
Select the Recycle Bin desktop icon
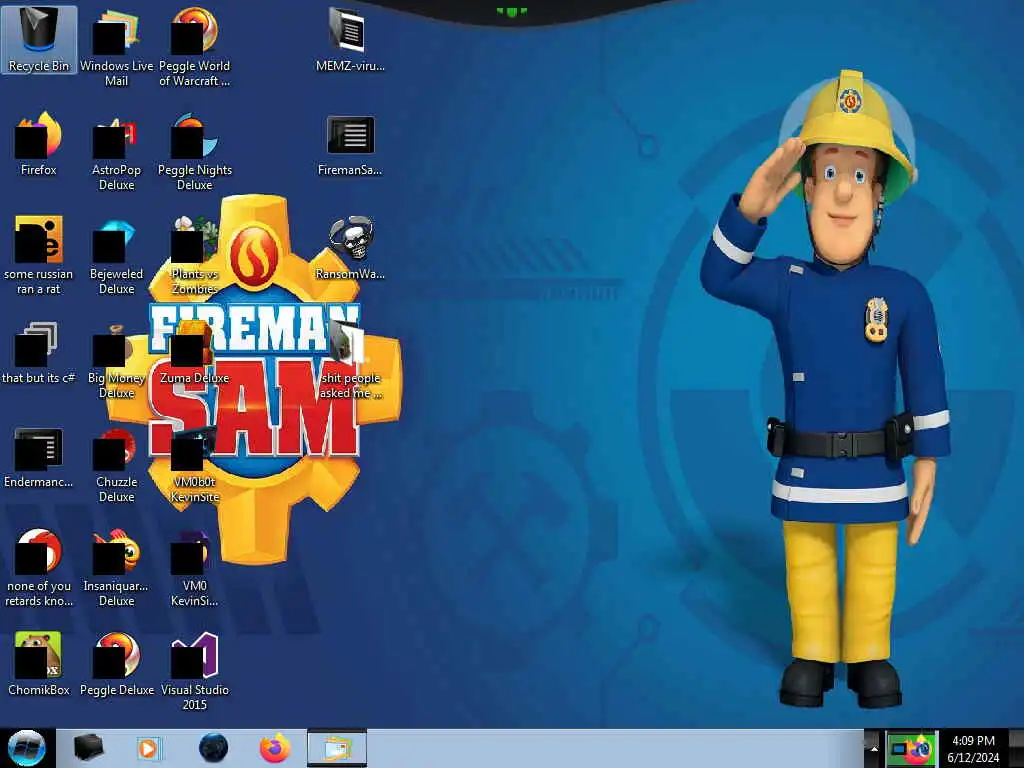tap(39, 40)
